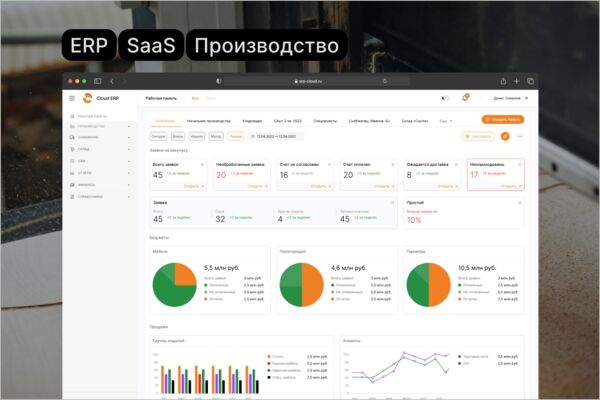Click the 10,5 млн руб. pie chart
Viewport: 600px width, 400px height.
point(429,284)
